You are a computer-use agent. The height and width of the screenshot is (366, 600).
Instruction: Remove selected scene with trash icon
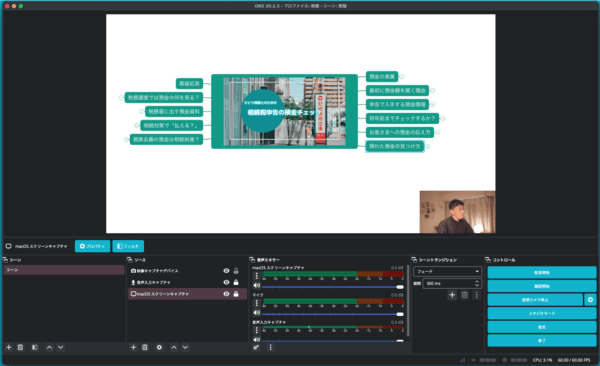(x=21, y=347)
